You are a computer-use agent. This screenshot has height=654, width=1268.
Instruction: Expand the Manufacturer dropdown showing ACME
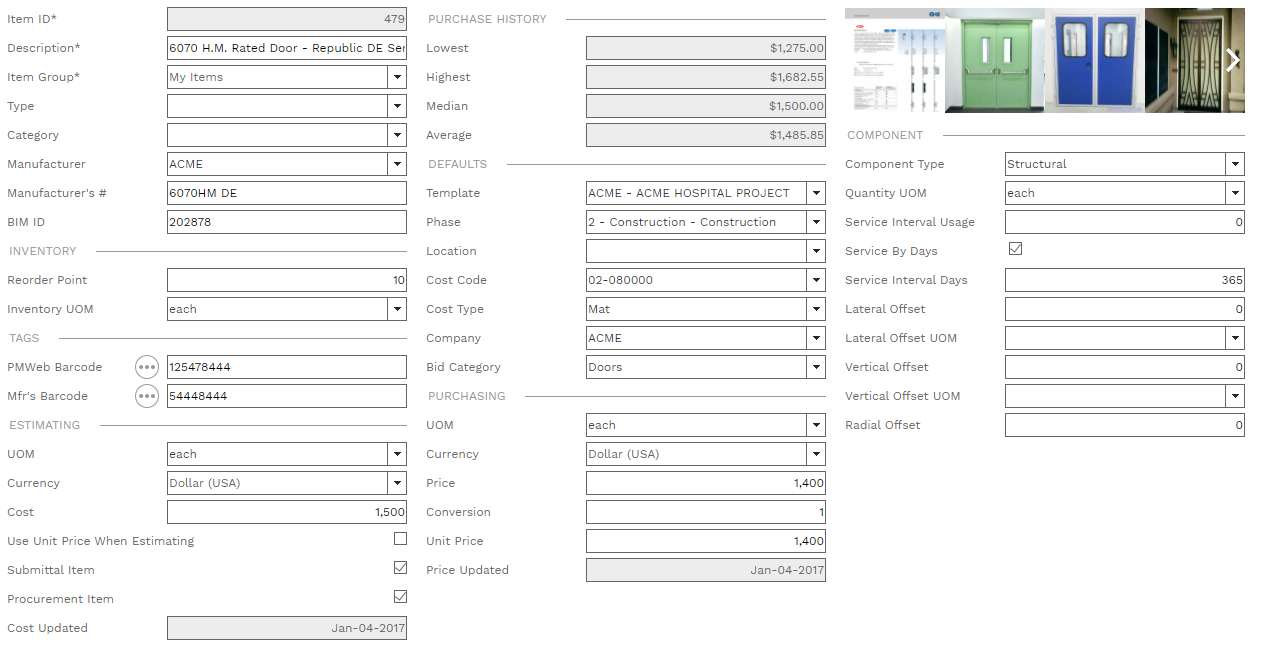(397, 163)
